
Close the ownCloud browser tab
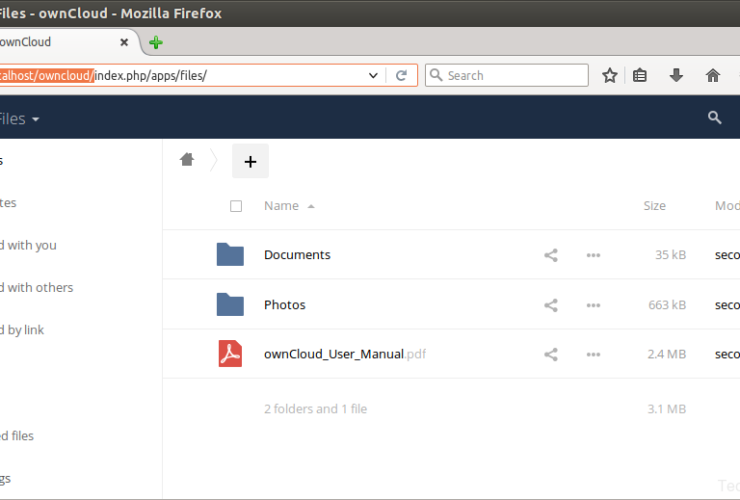pos(125,43)
